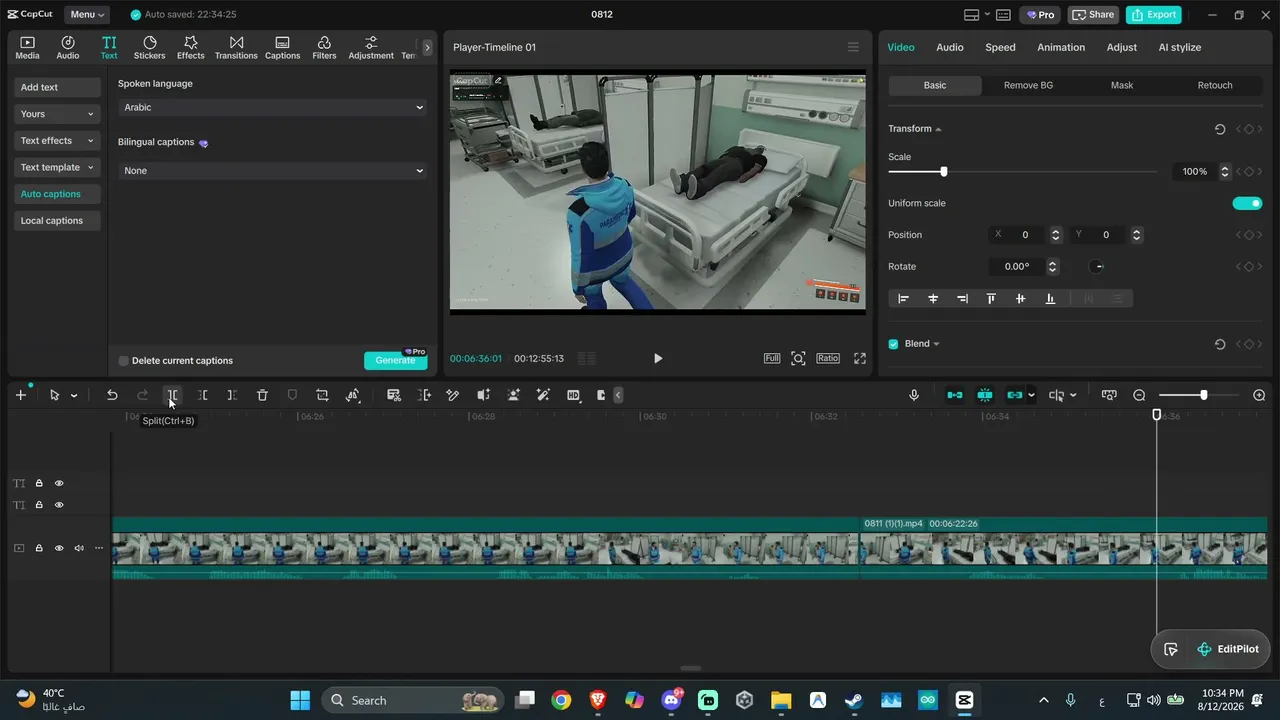1280x720 pixels.
Task: Zoom in the timeline
Action: click(1259, 395)
